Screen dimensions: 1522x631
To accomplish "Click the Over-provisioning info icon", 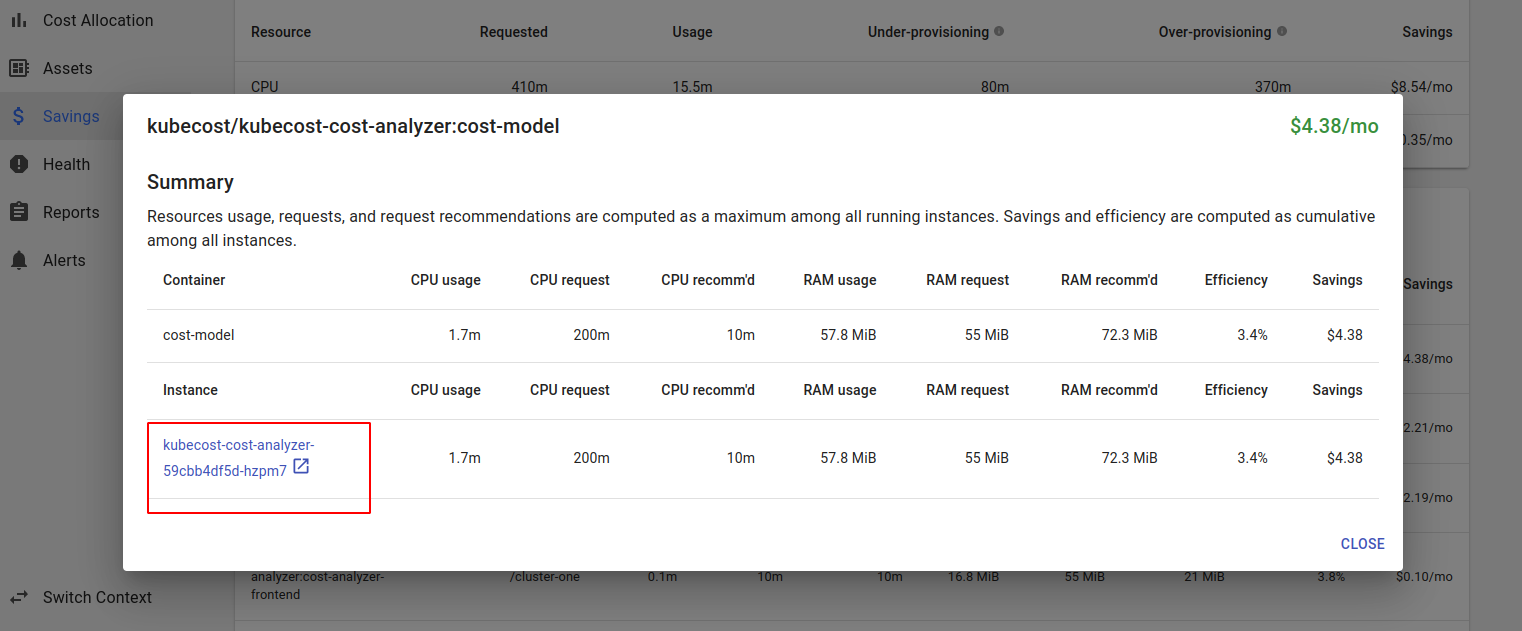I will coord(1282,31).
